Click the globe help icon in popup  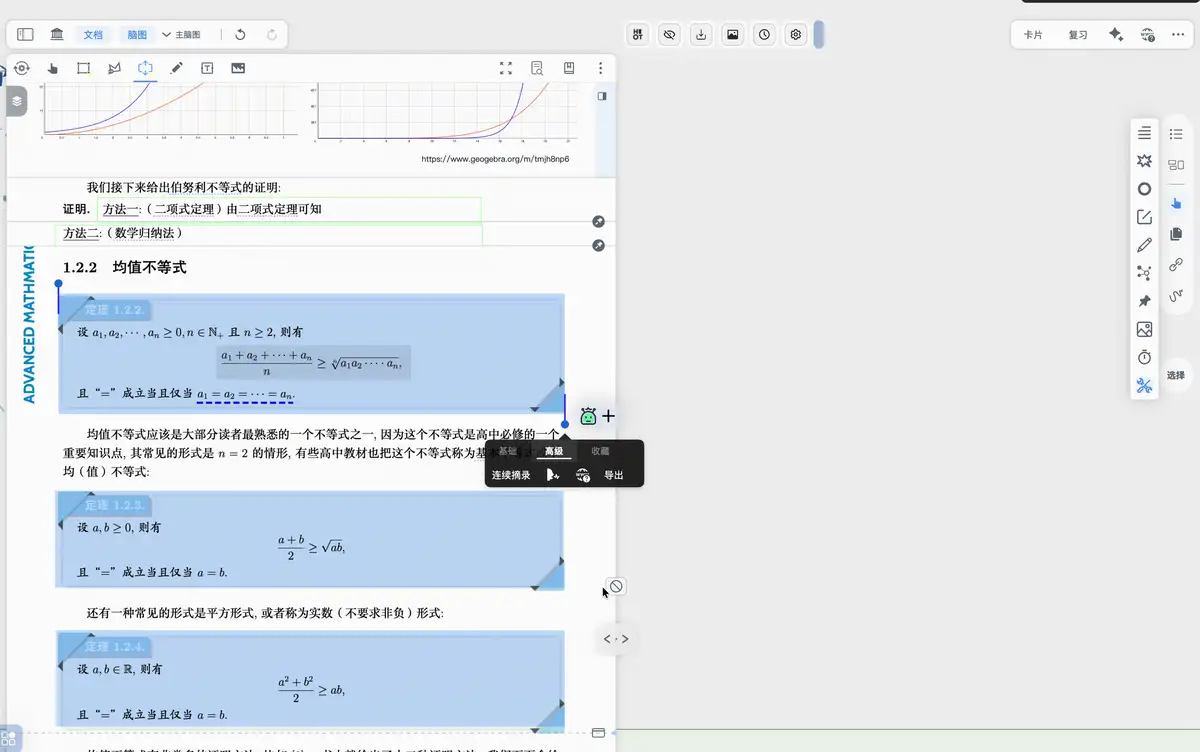(582, 475)
